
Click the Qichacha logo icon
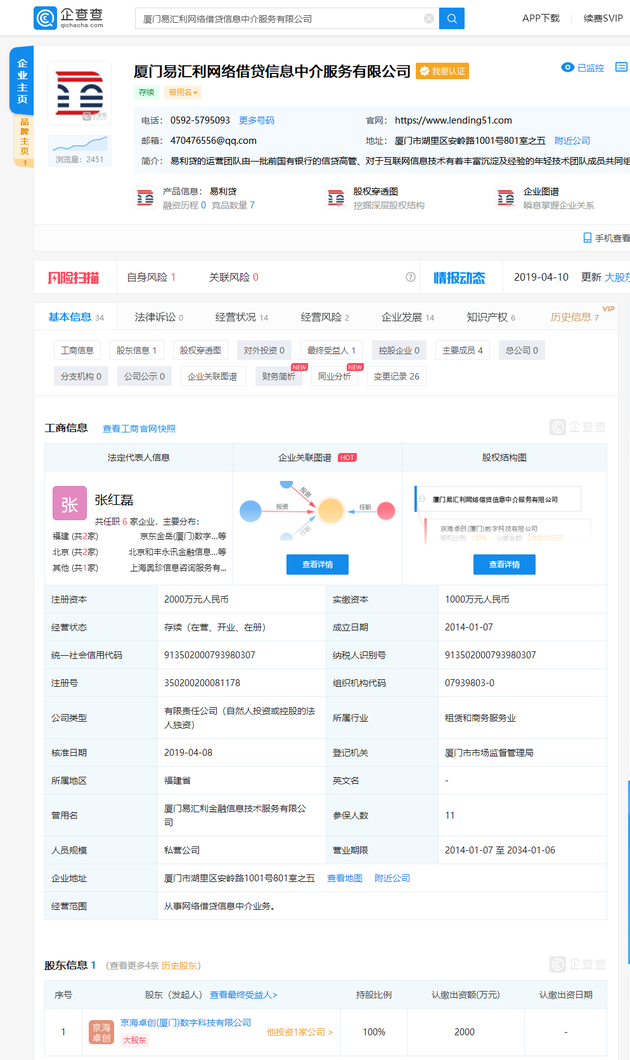point(45,18)
